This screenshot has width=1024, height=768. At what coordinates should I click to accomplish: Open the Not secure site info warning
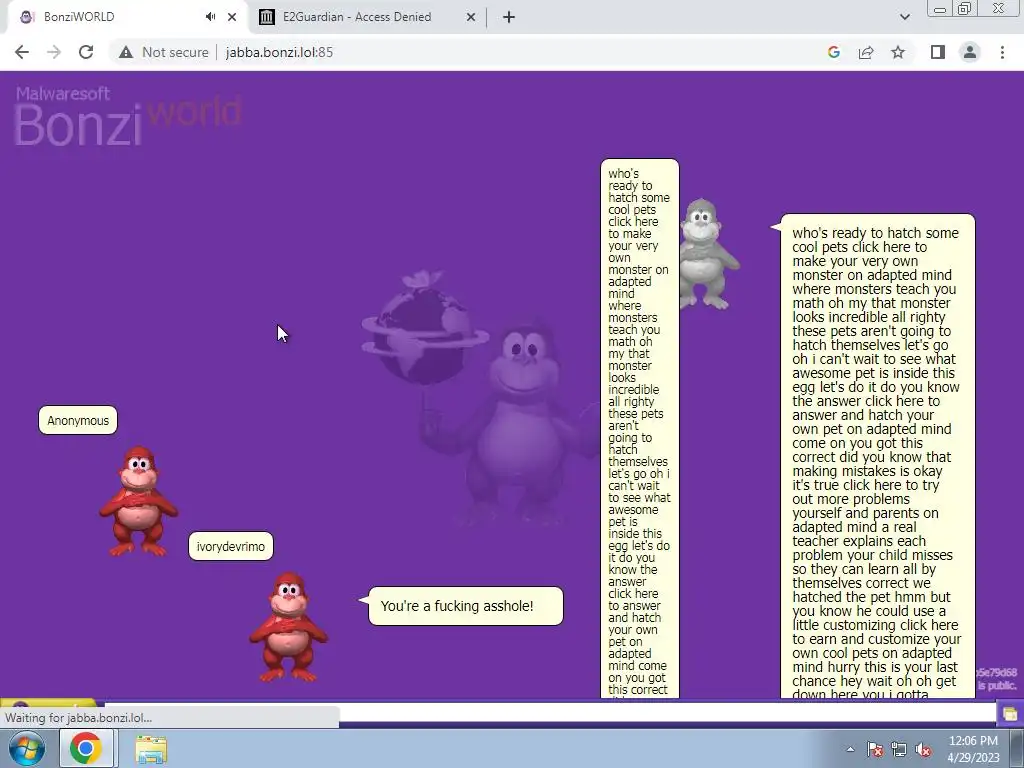(163, 52)
